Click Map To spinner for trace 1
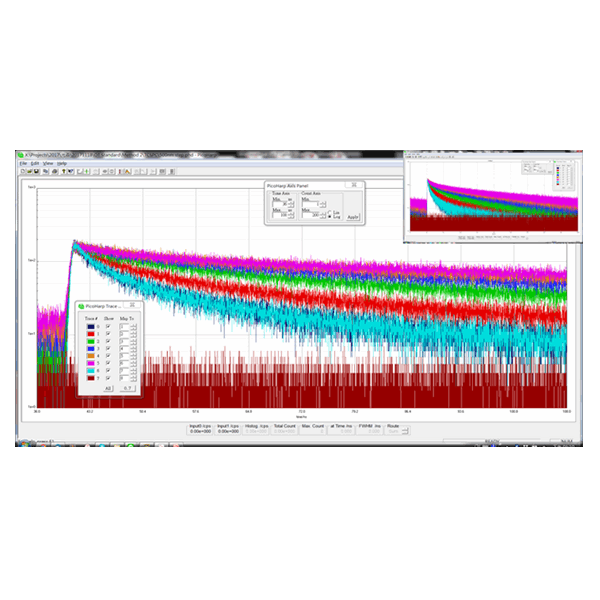The width and height of the screenshot is (600, 600). (134, 333)
